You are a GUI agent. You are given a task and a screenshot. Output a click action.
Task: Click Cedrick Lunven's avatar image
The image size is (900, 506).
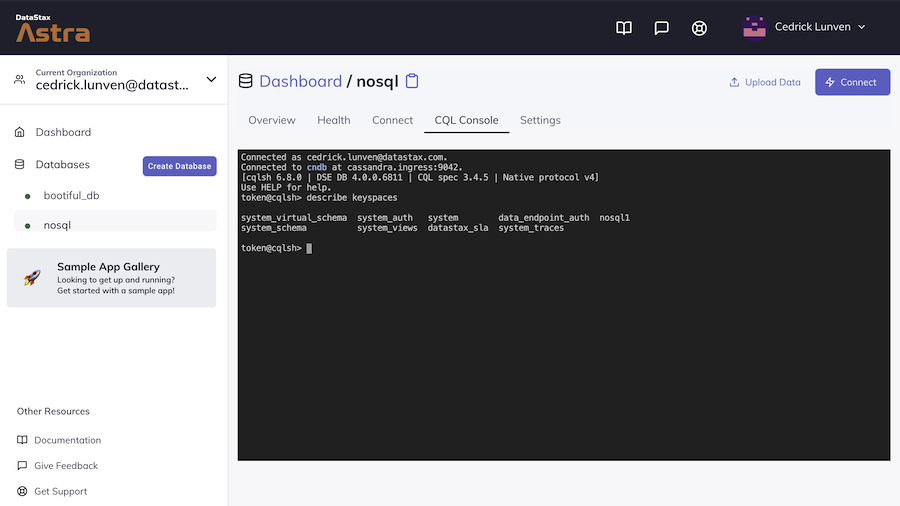point(754,28)
